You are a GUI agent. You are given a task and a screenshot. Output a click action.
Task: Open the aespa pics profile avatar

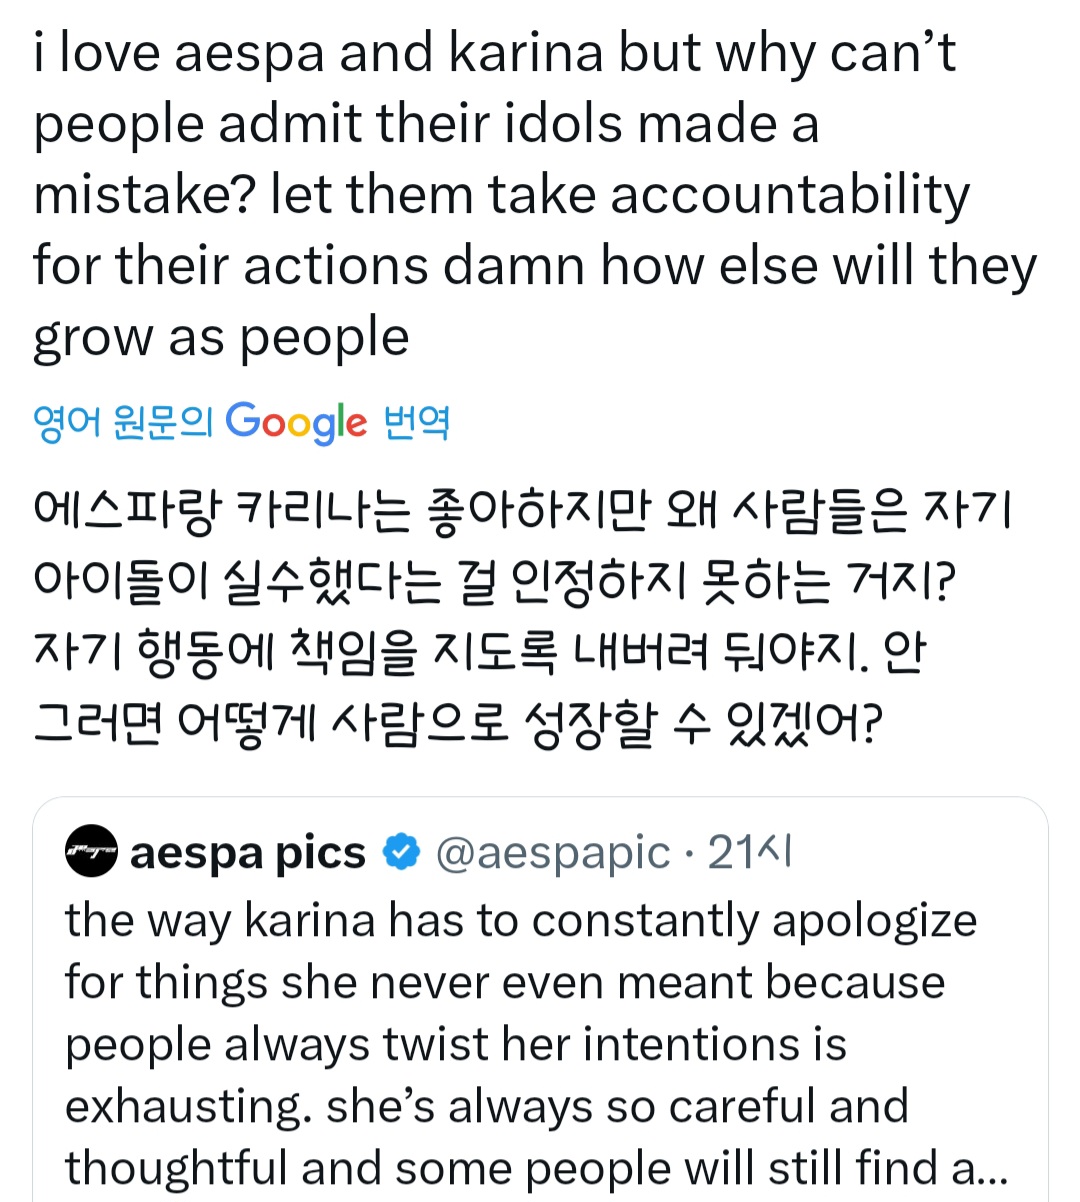click(x=92, y=852)
